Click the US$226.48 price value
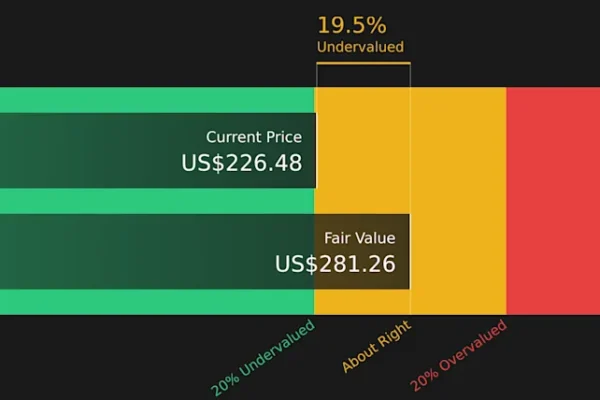The width and height of the screenshot is (600, 400). [x=242, y=162]
